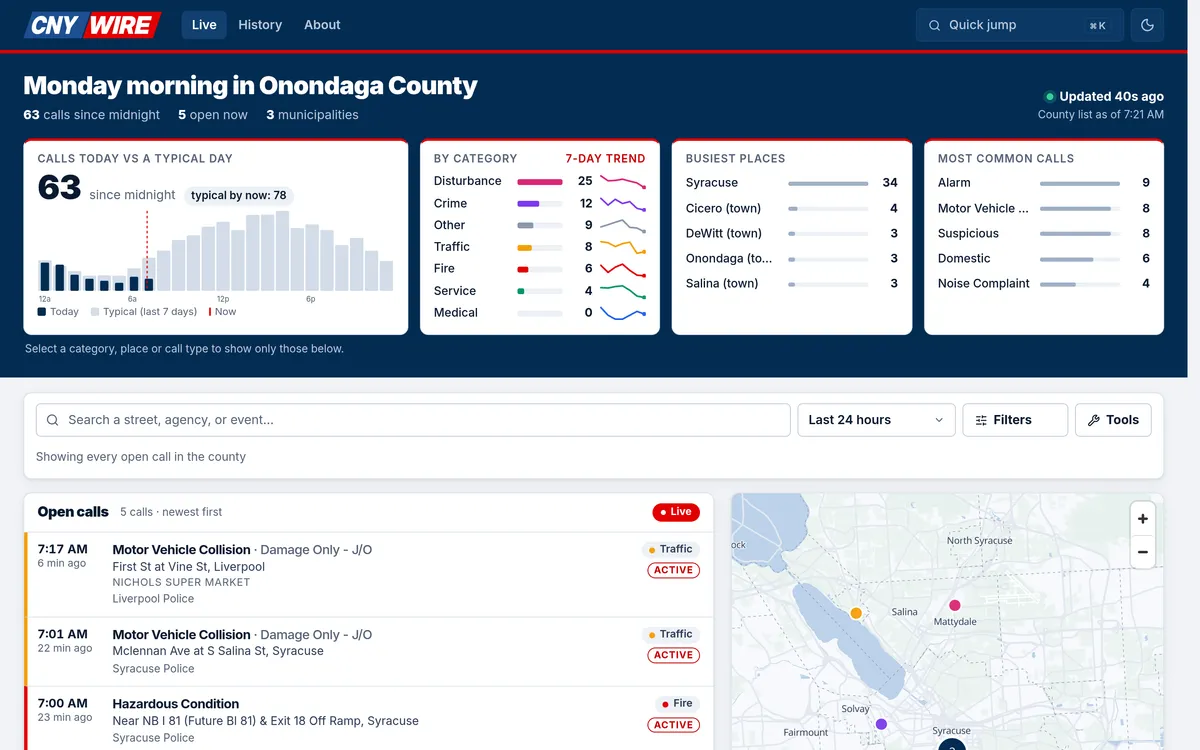Image resolution: width=1200 pixels, height=750 pixels.
Task: Filter by DeWitt (town)
Action: (x=792, y=233)
